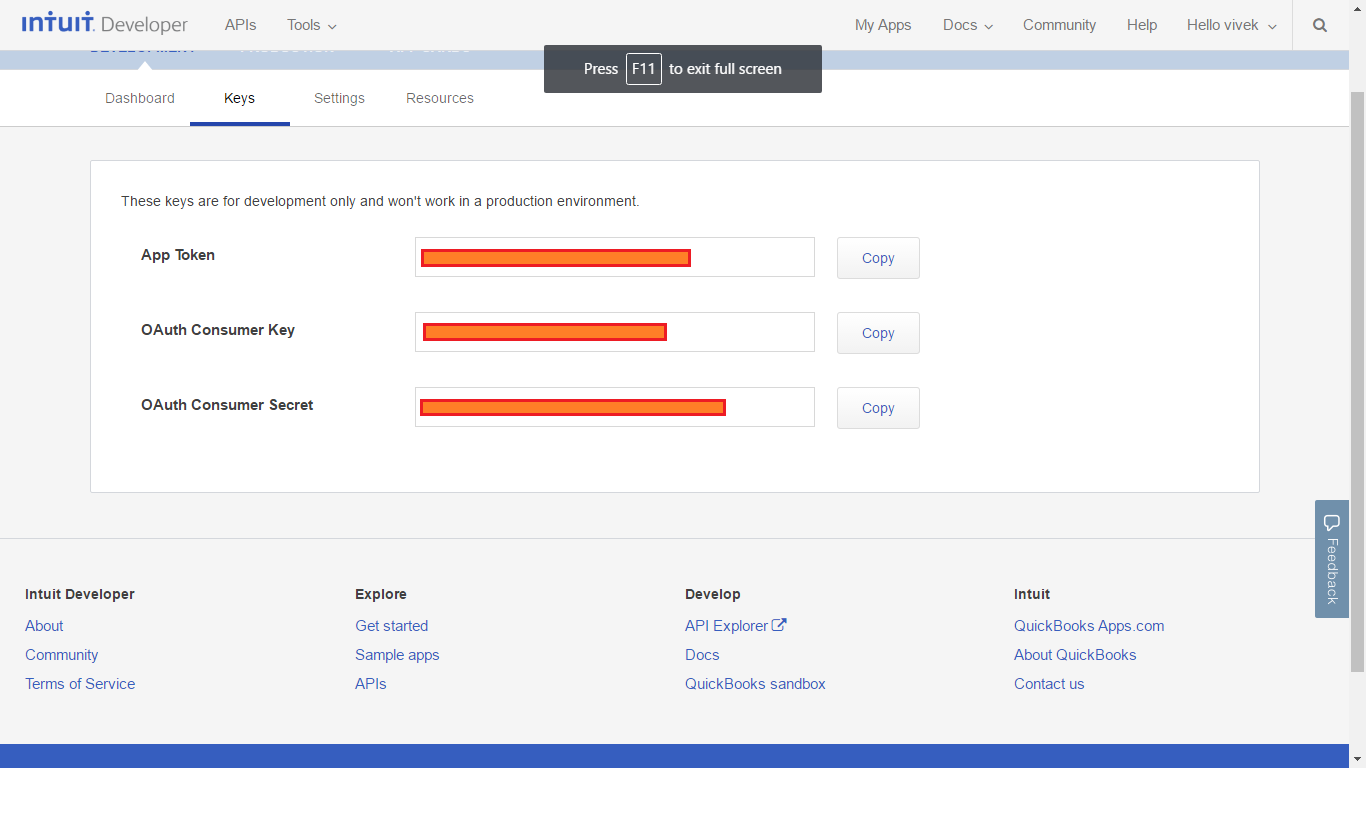The height and width of the screenshot is (821, 1366).
Task: Select the Keys tab
Action: coord(240,98)
